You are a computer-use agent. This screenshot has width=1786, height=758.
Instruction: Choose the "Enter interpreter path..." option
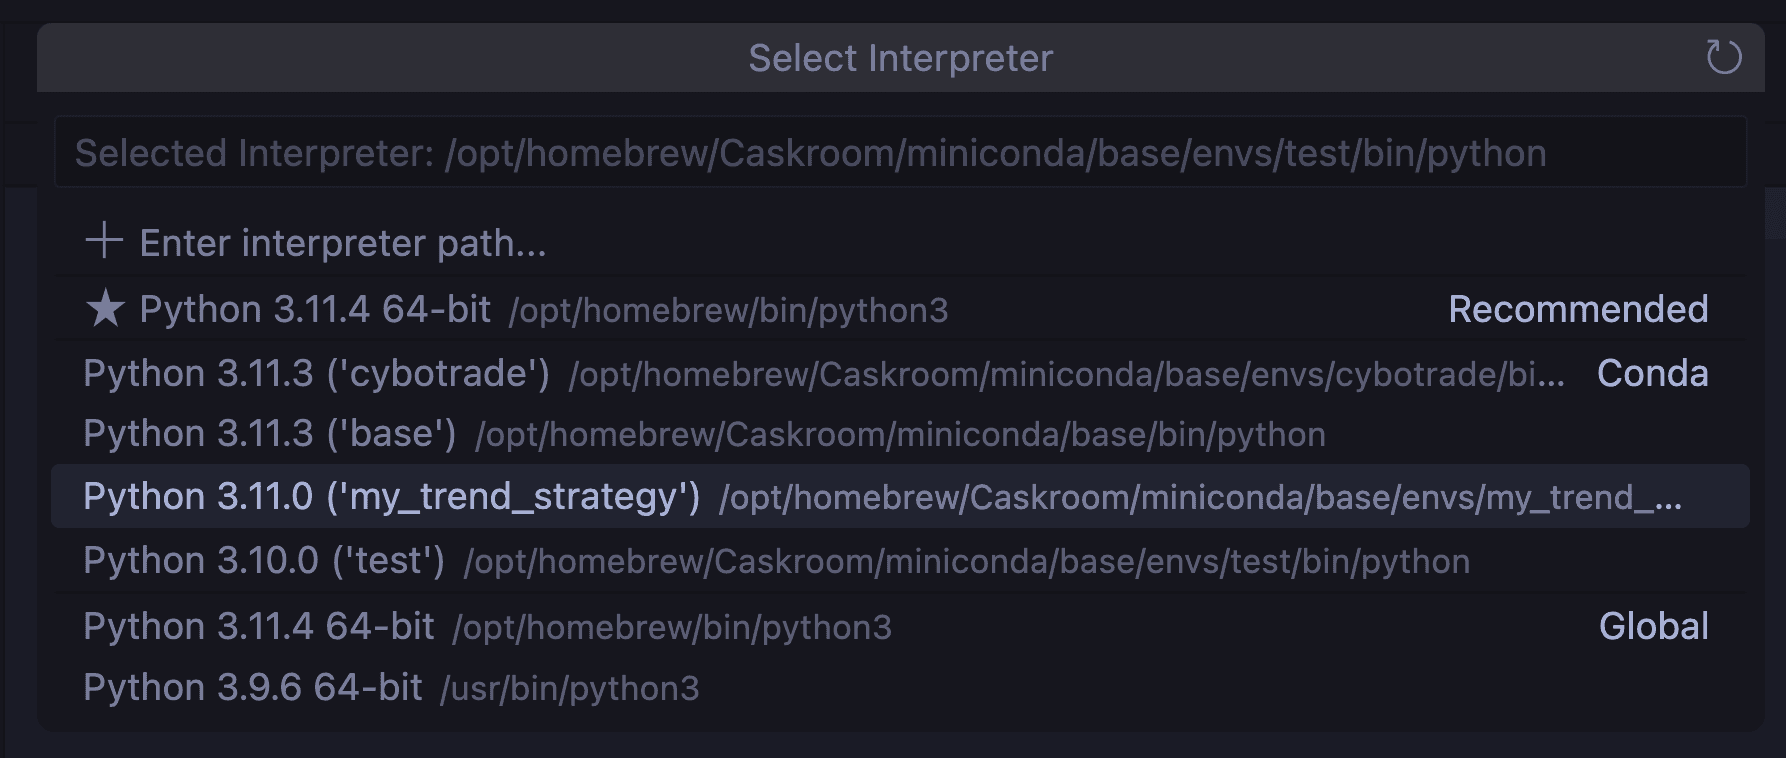343,243
